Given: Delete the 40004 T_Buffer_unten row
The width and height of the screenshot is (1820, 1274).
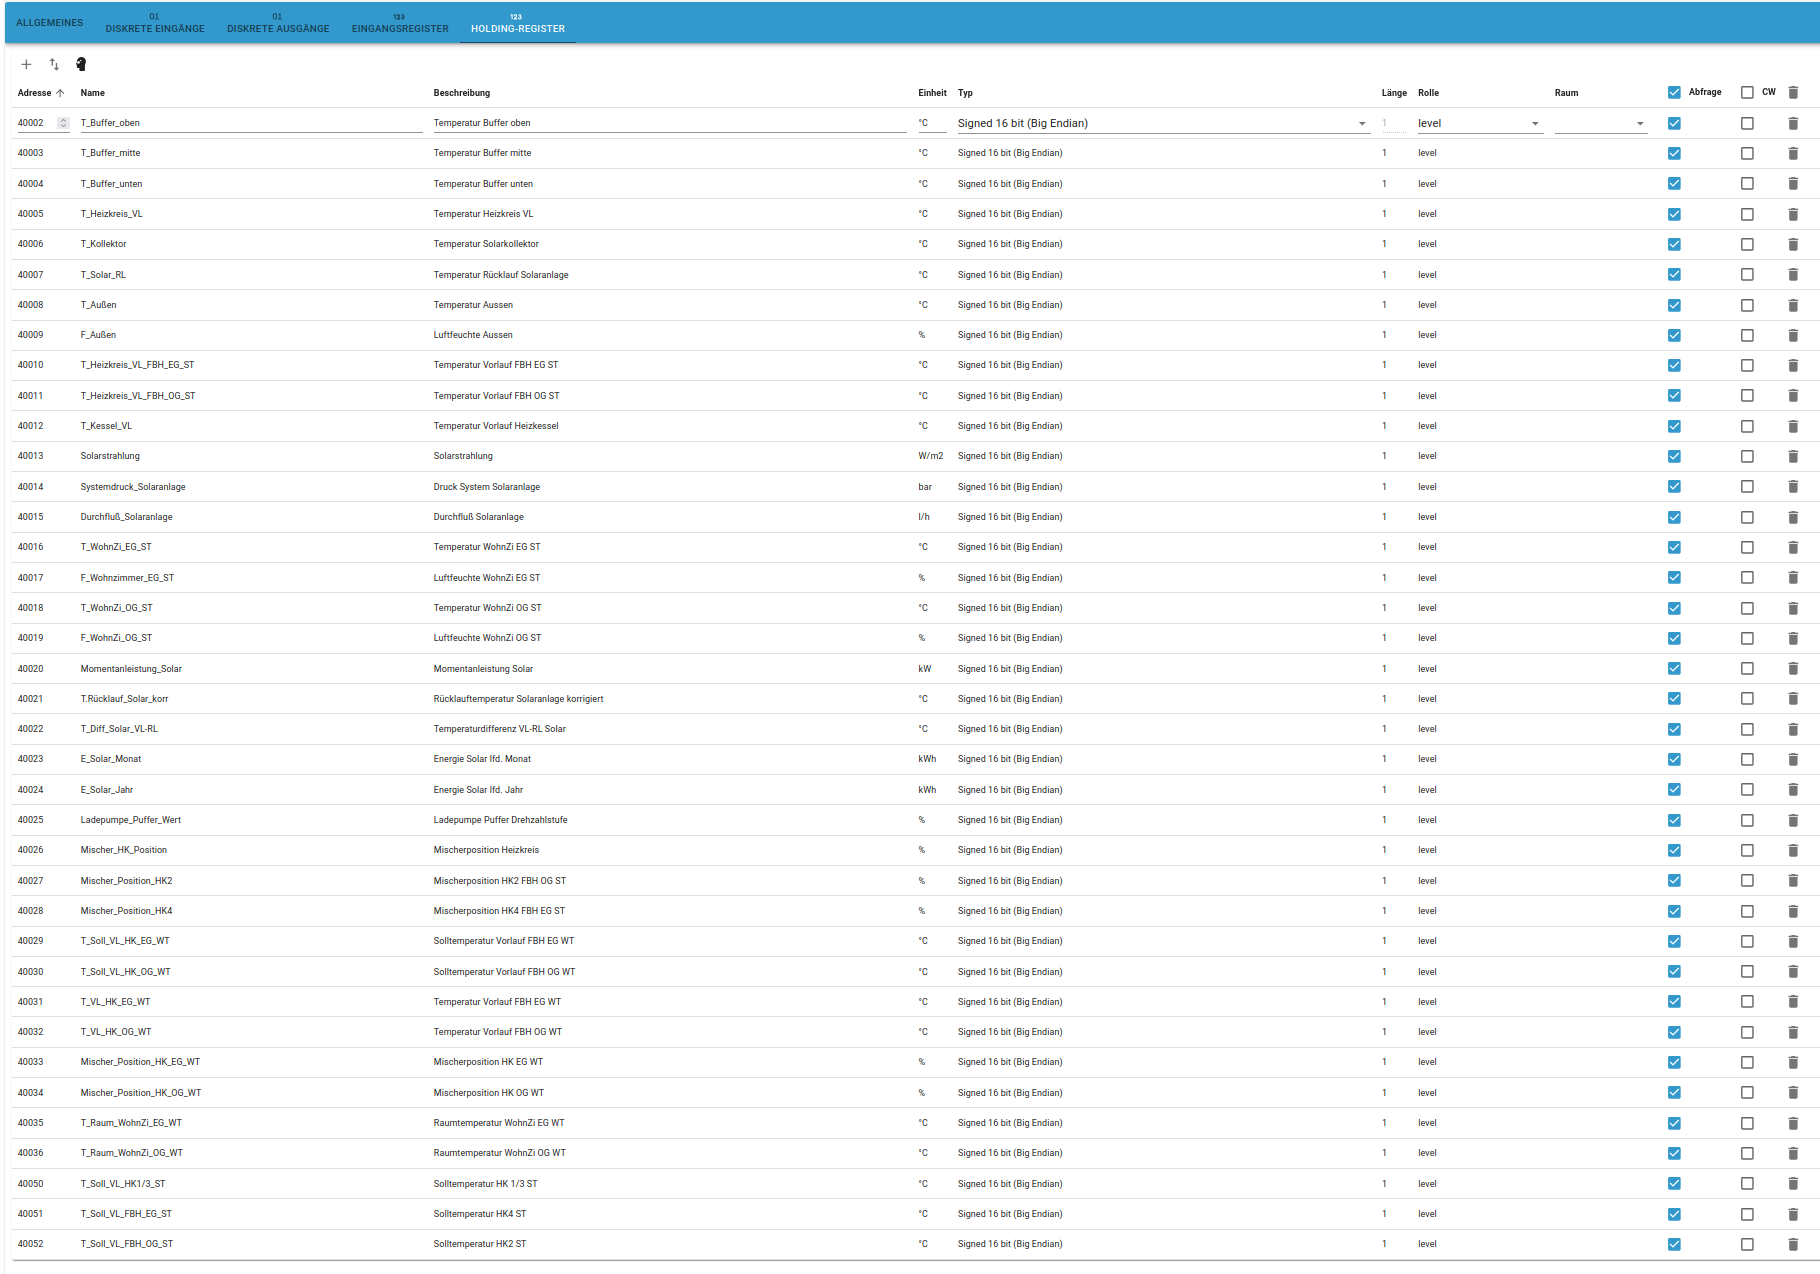Looking at the screenshot, I should pos(1793,184).
